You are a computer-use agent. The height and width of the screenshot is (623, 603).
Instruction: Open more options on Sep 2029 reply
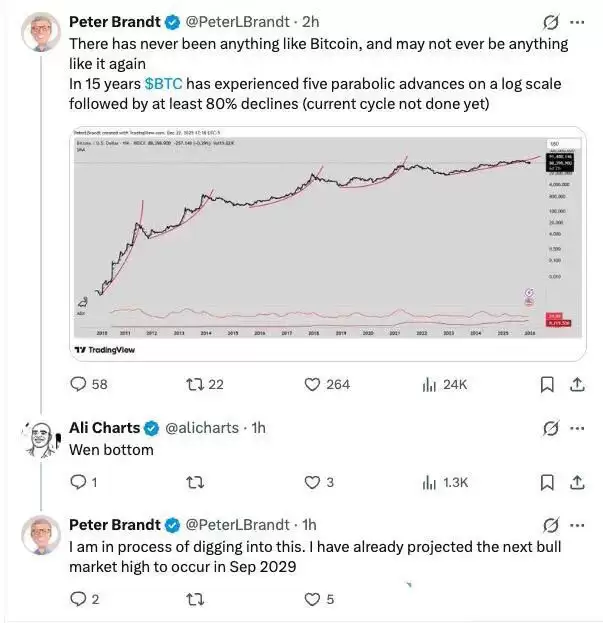click(577, 525)
